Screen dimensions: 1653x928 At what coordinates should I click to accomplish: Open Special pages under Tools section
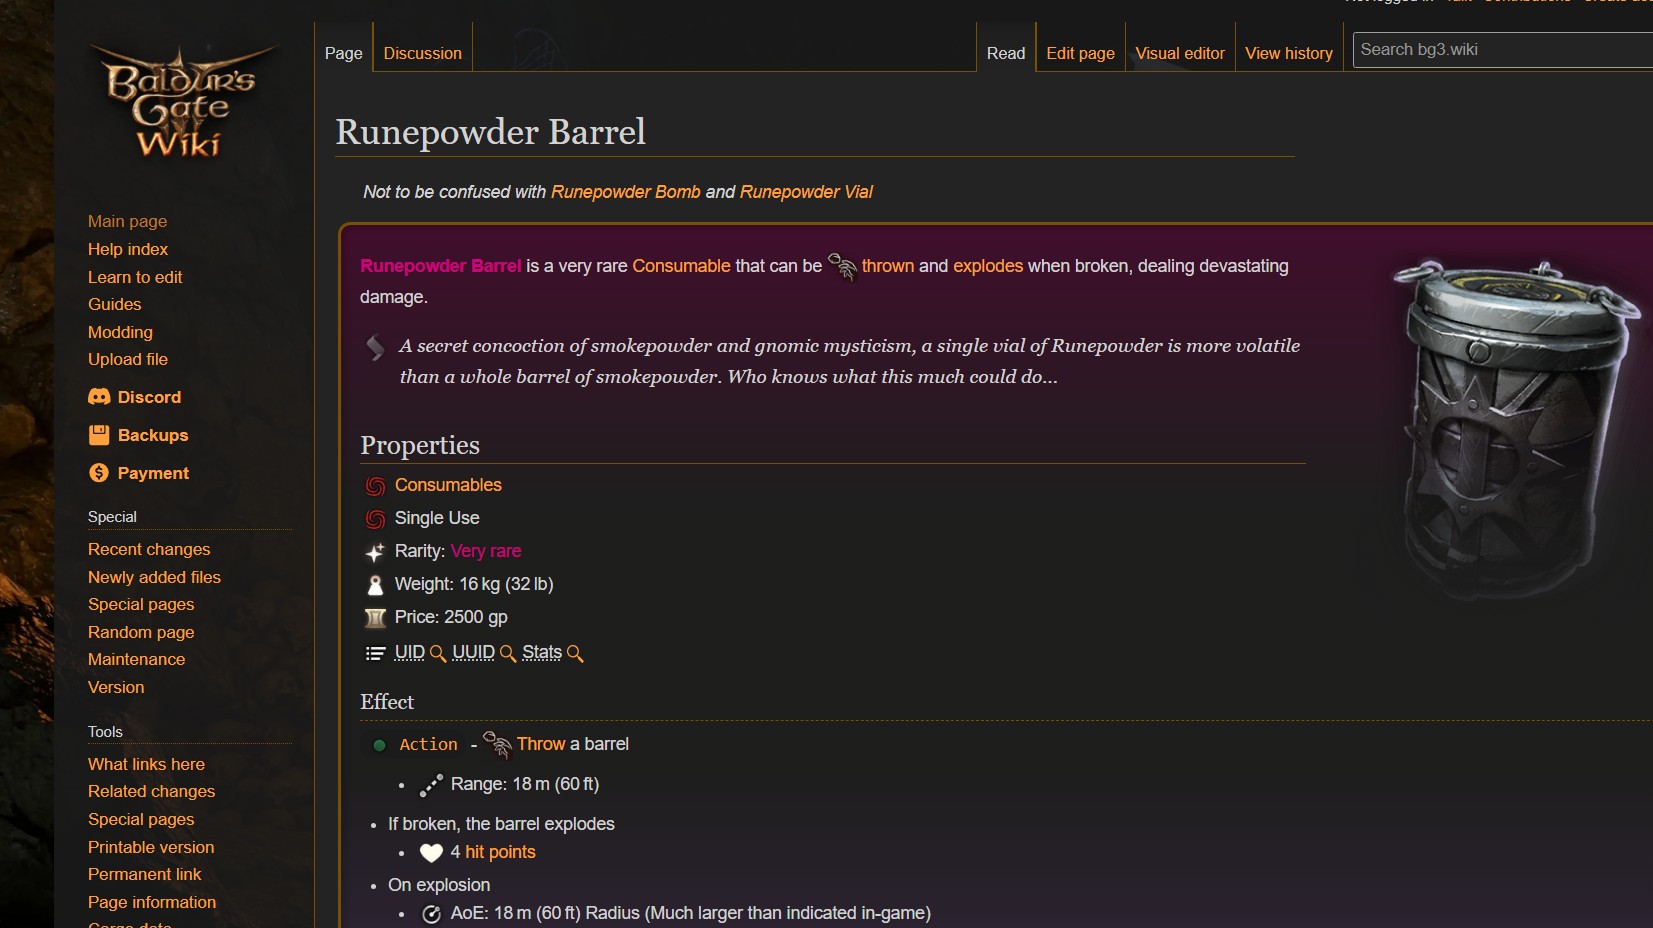141,819
